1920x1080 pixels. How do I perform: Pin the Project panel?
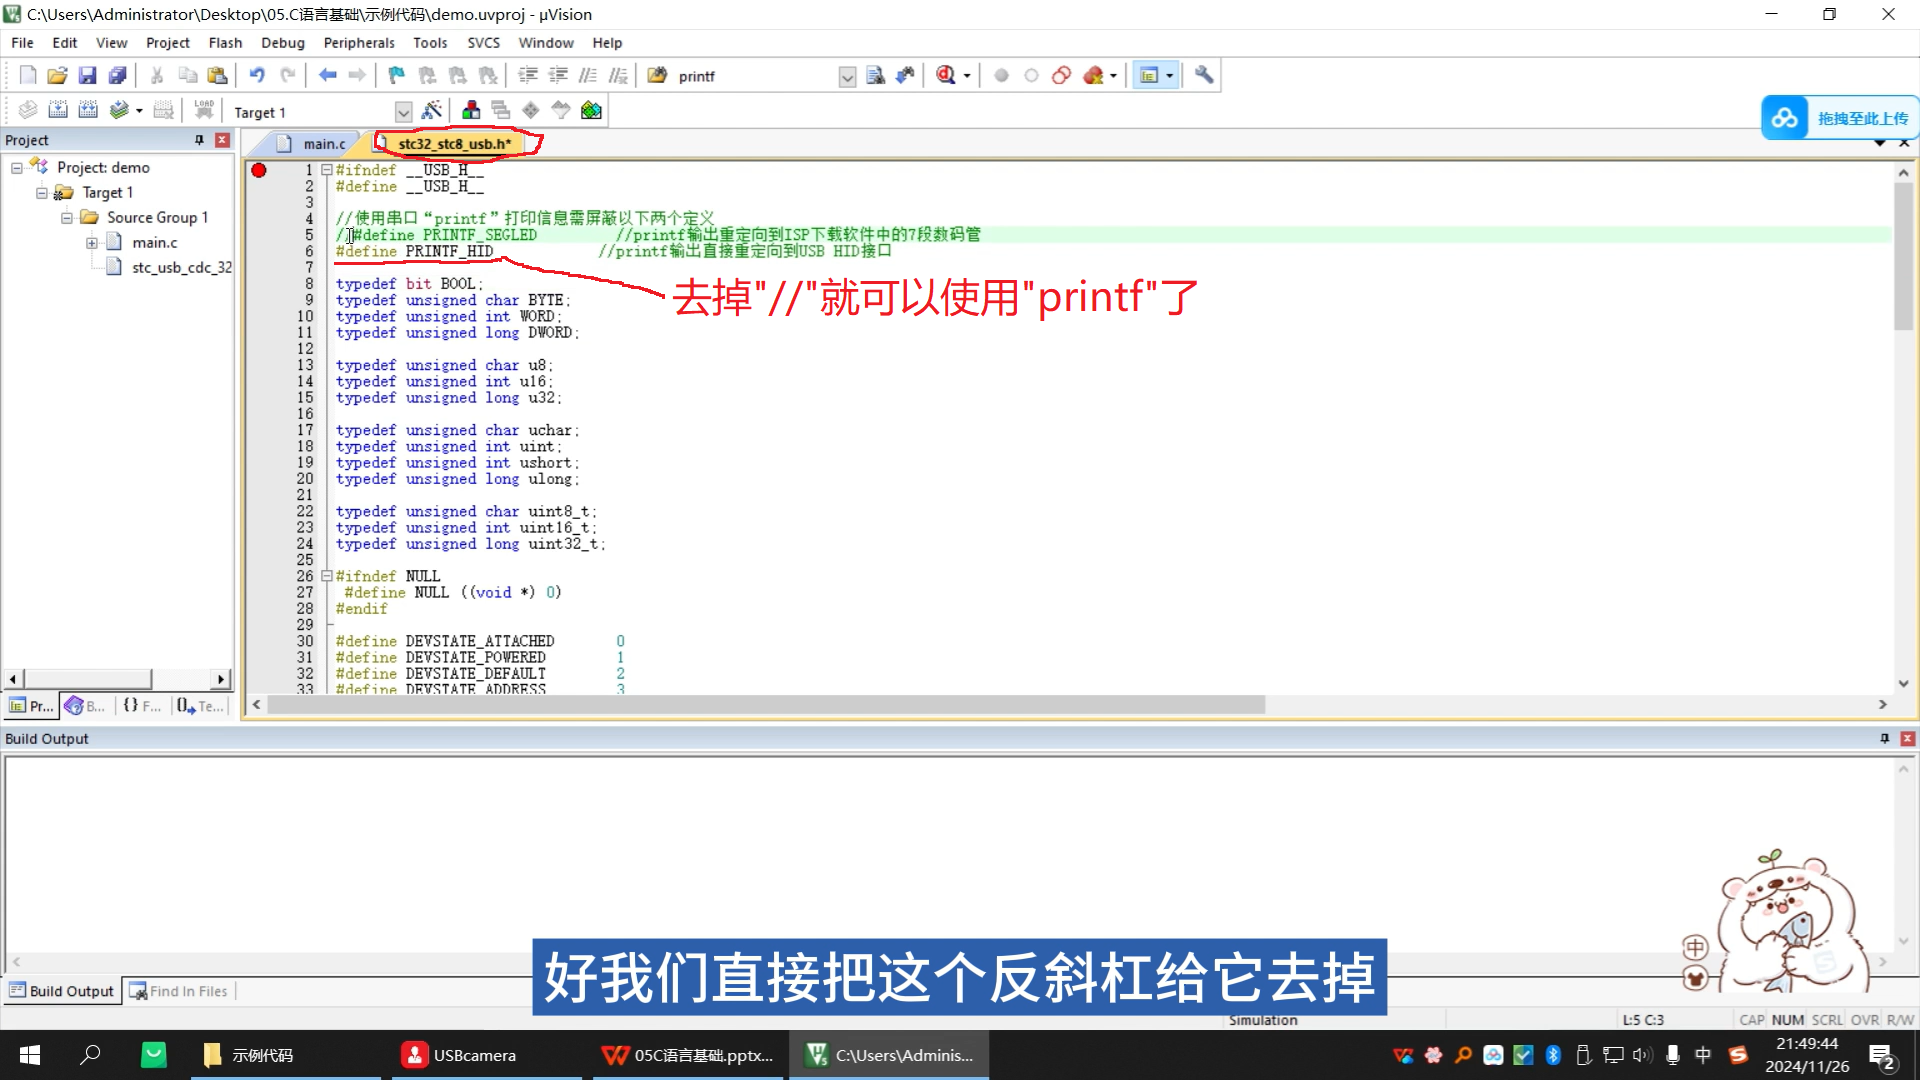pos(199,140)
